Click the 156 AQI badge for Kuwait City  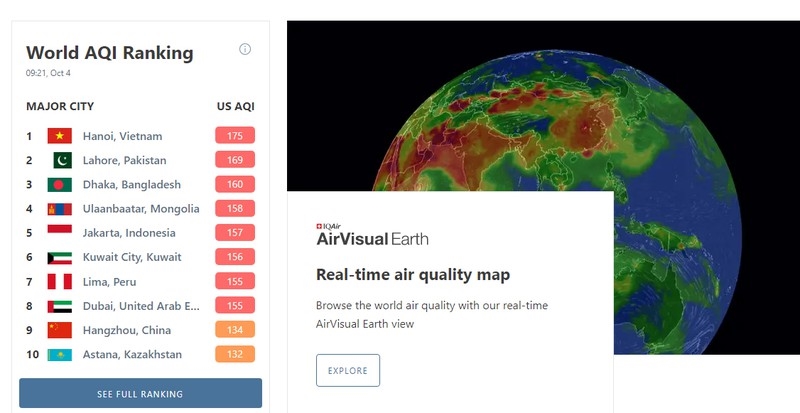(235, 257)
